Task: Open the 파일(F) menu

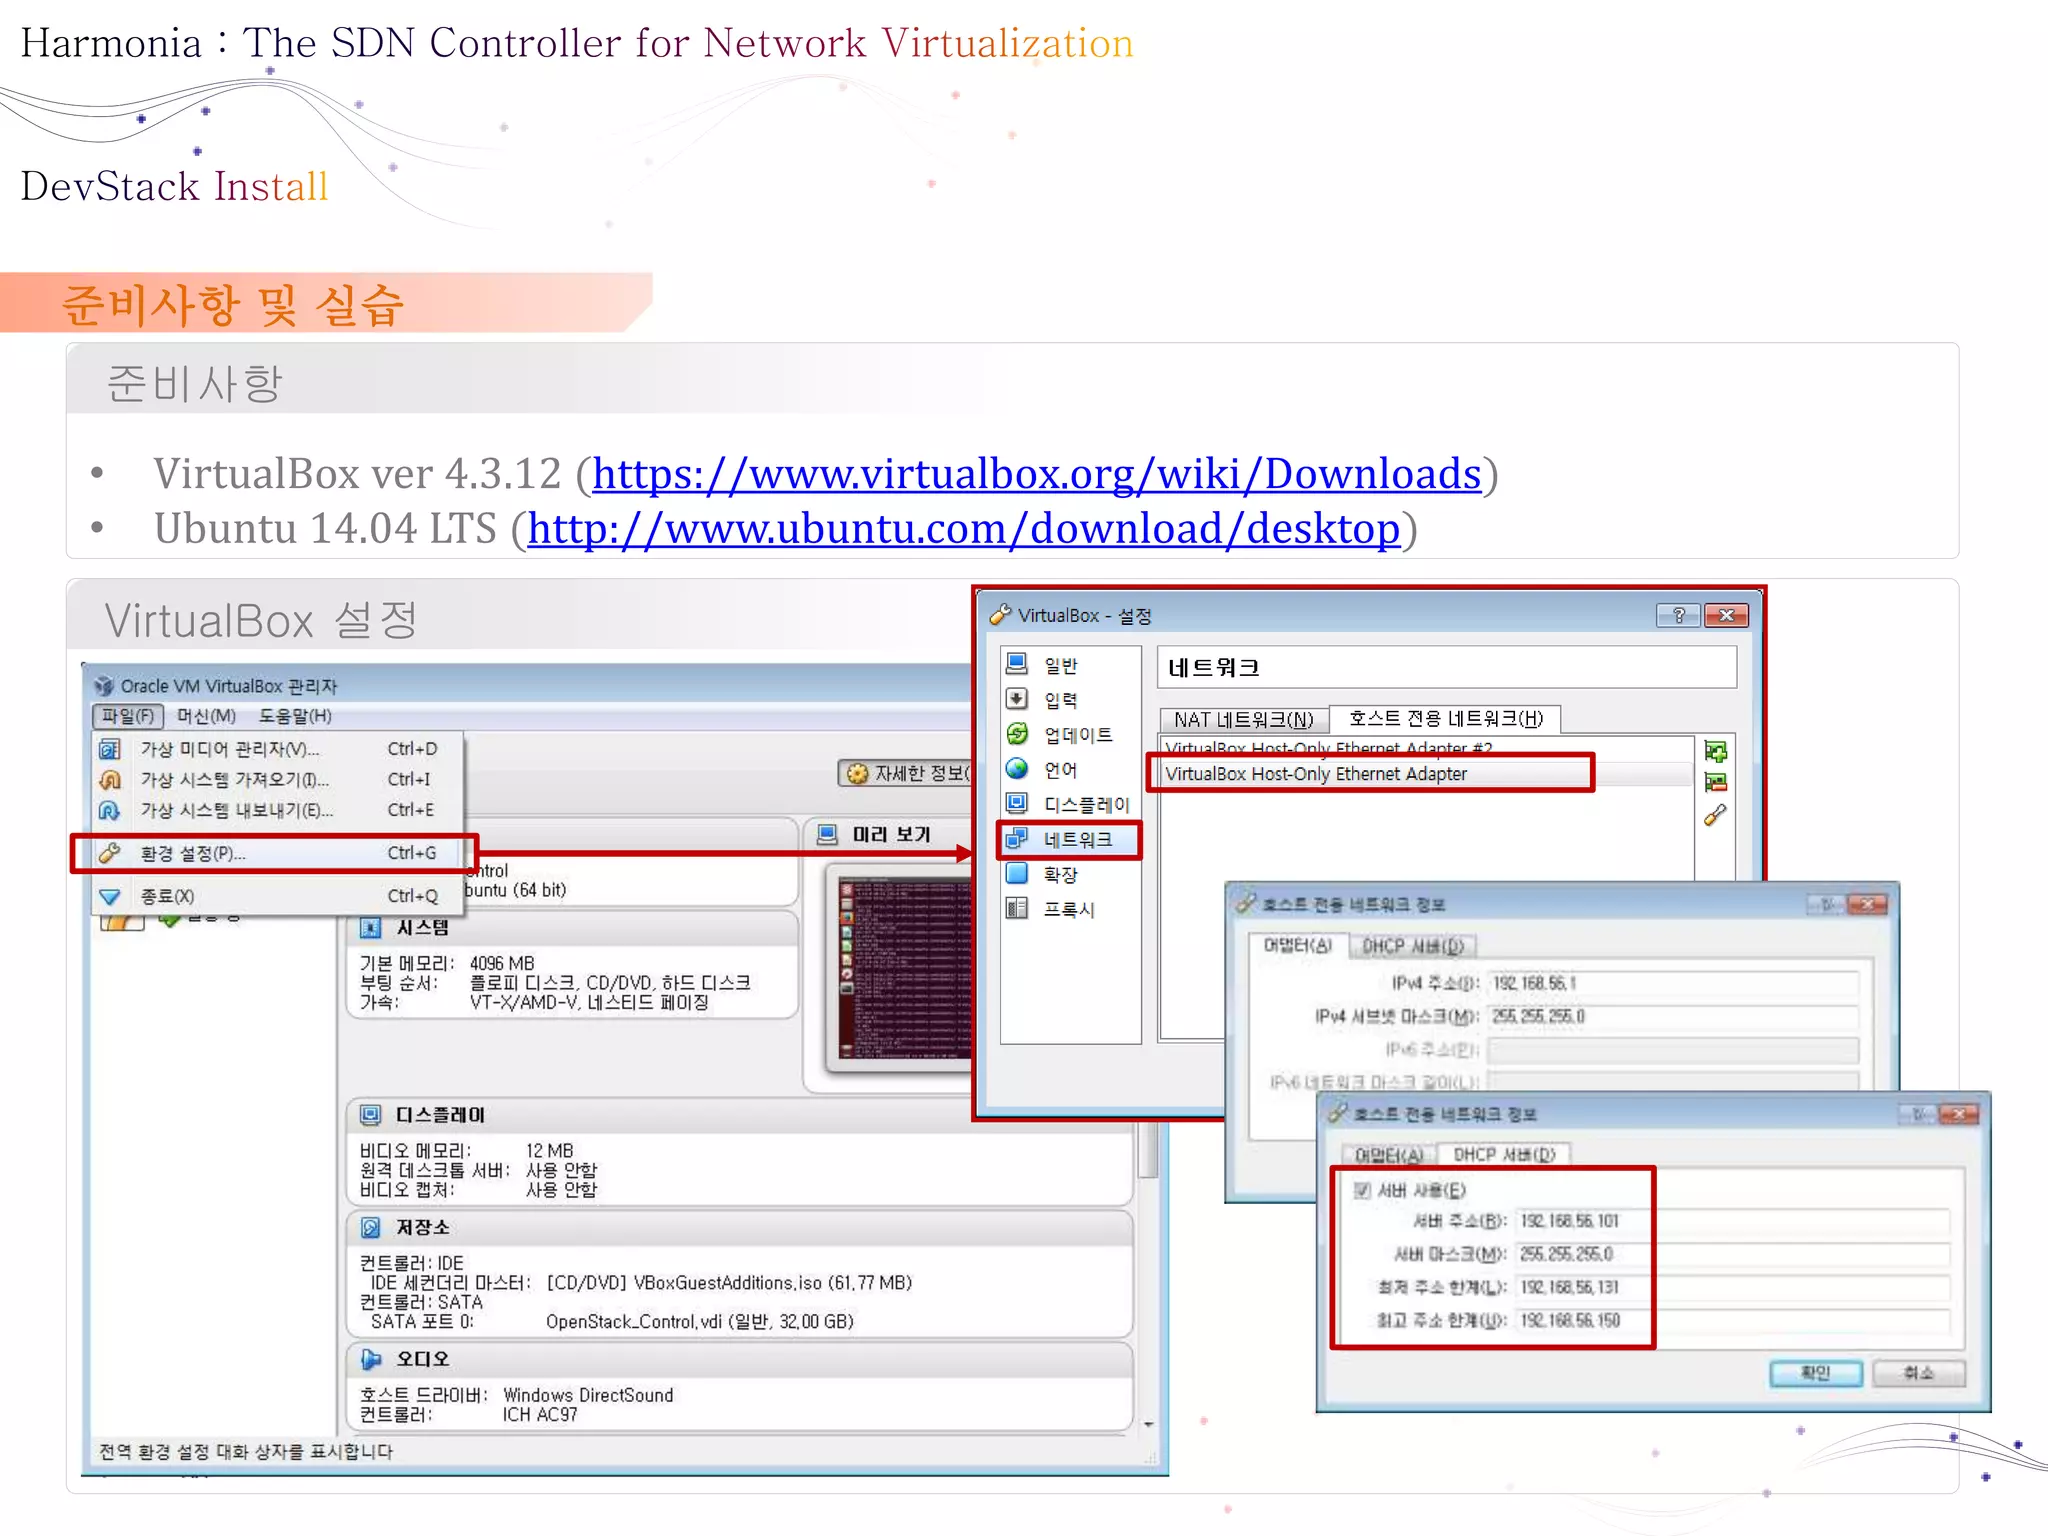Action: tap(128, 716)
